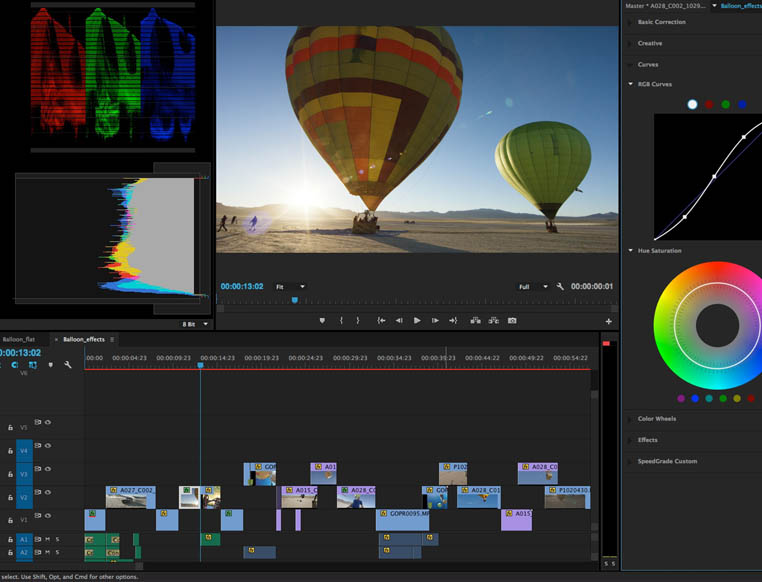
Task: Go to Out point in monitor
Action: click(x=453, y=321)
